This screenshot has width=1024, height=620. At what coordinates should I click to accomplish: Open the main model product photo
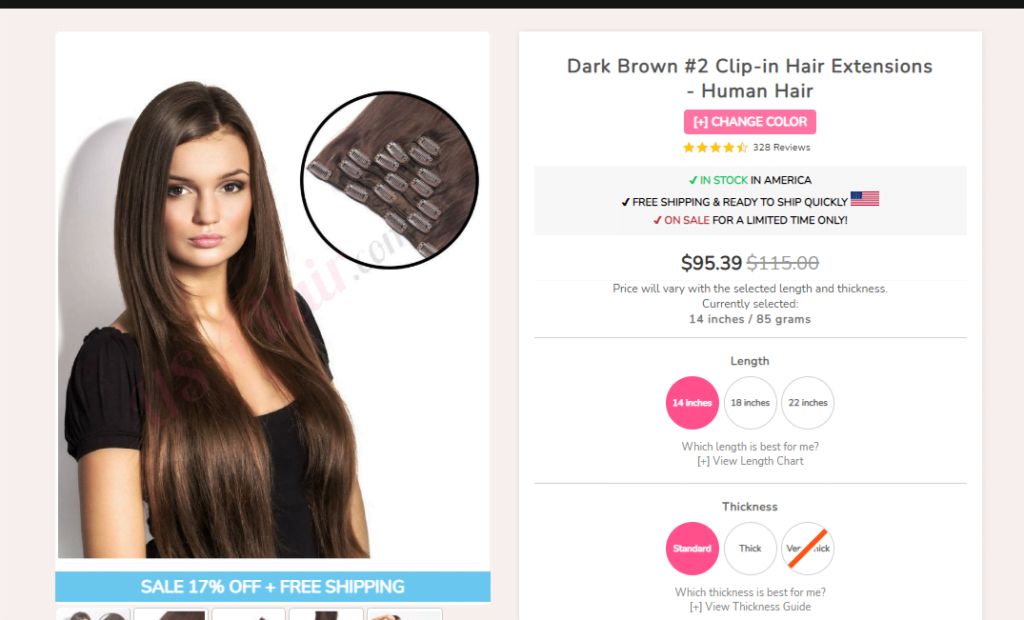216,320
